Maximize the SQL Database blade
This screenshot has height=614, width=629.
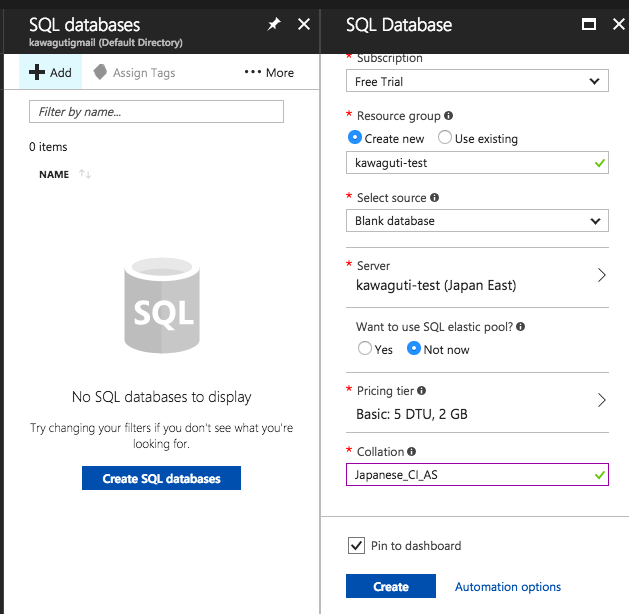pyautogui.click(x=589, y=25)
